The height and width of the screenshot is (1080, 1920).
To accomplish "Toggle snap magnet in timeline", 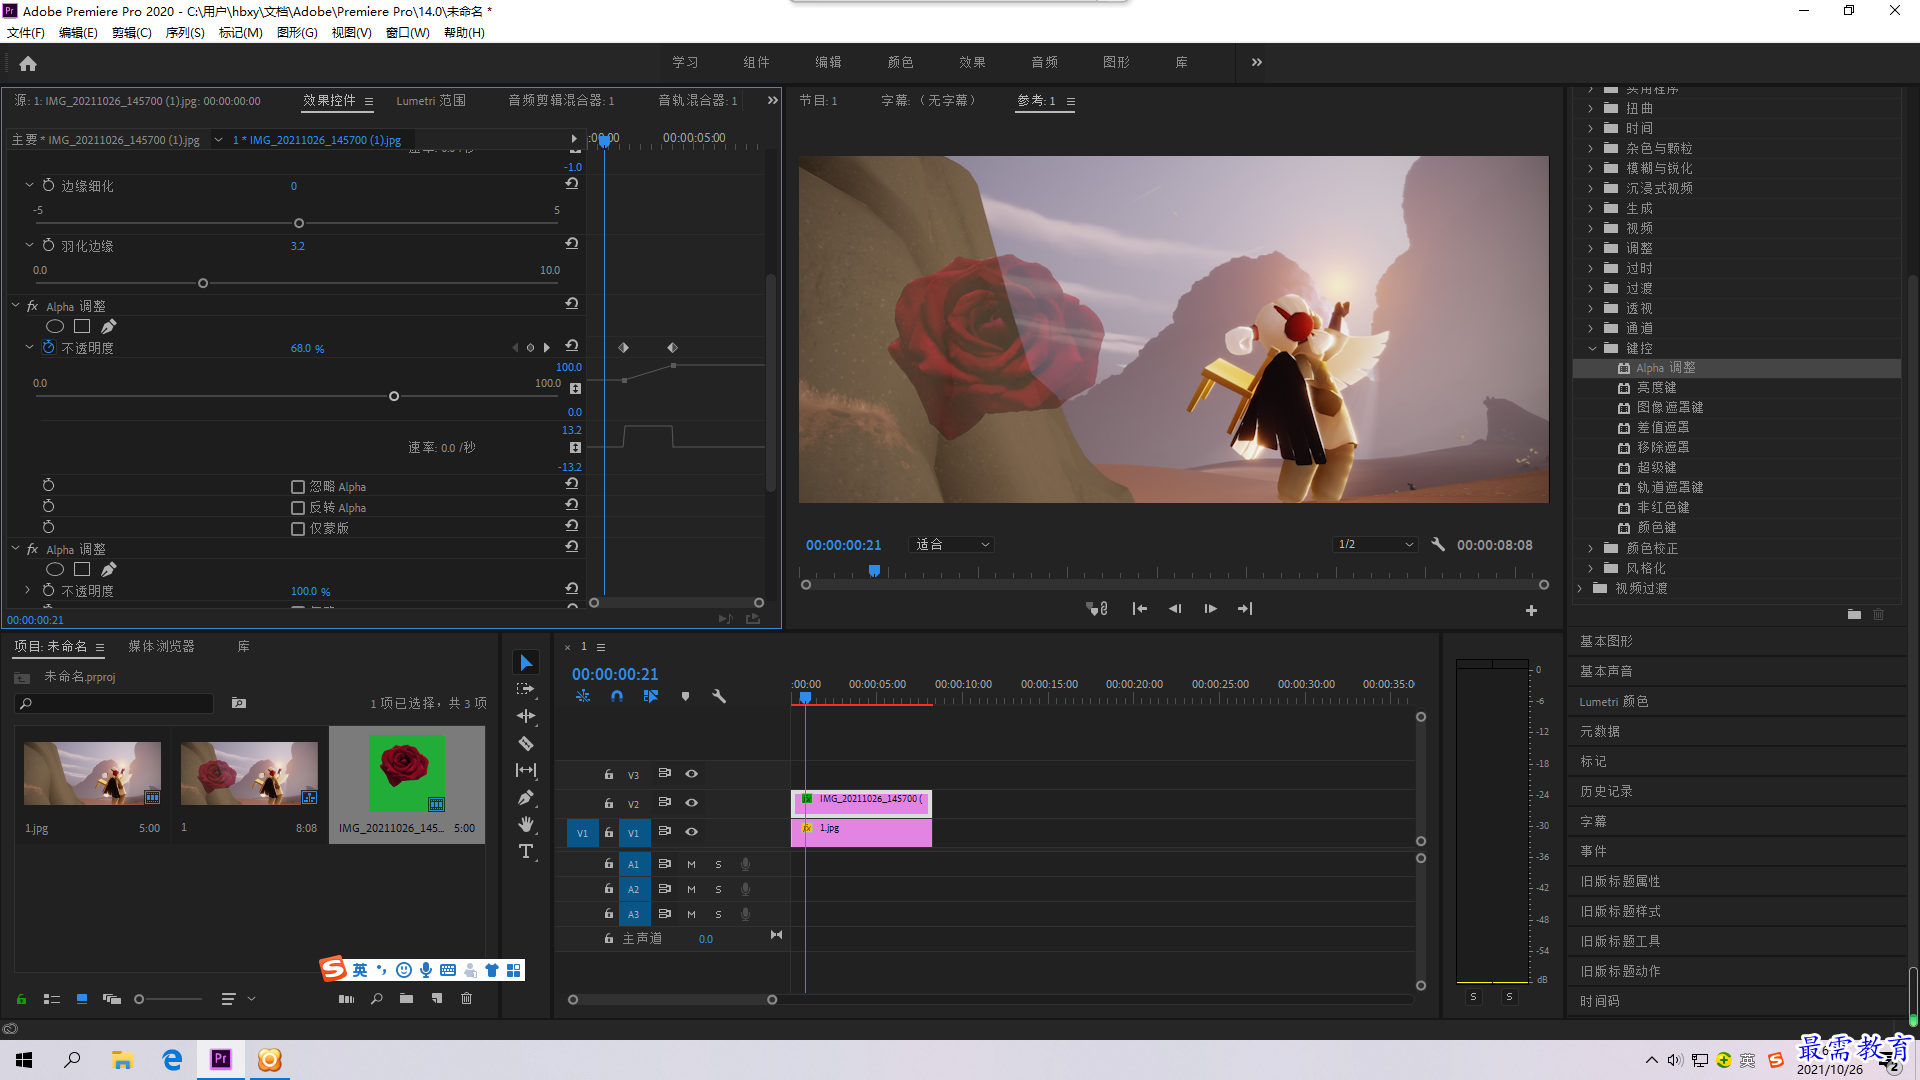I will coord(617,696).
